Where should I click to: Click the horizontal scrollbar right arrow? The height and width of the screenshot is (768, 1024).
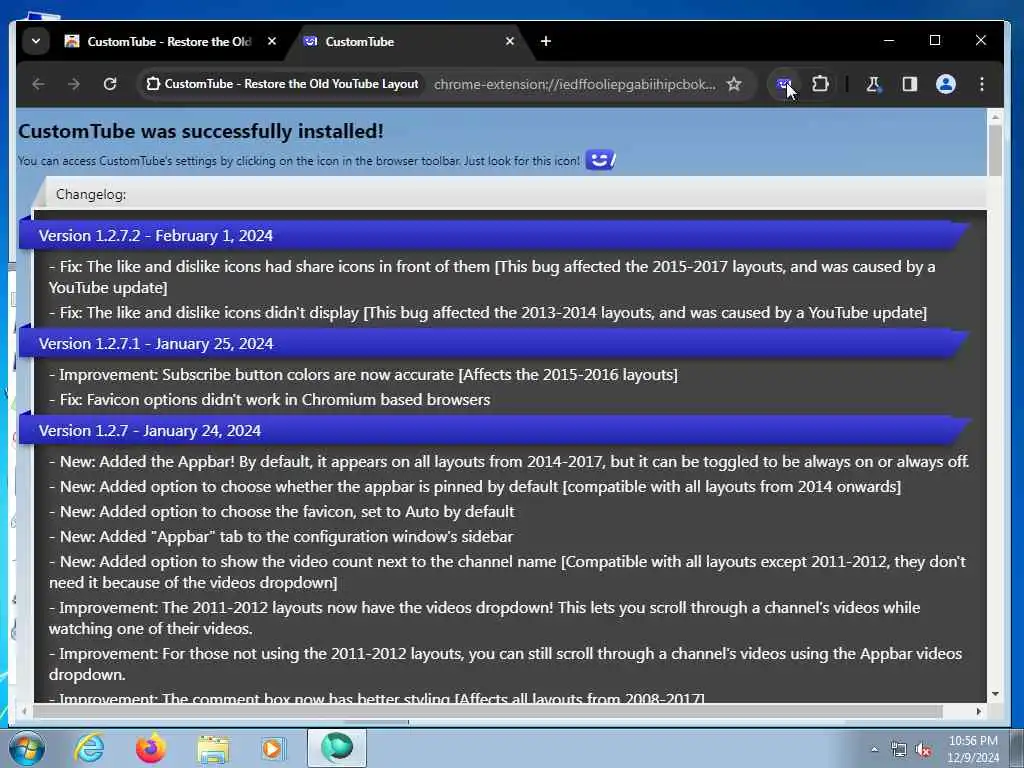click(978, 711)
